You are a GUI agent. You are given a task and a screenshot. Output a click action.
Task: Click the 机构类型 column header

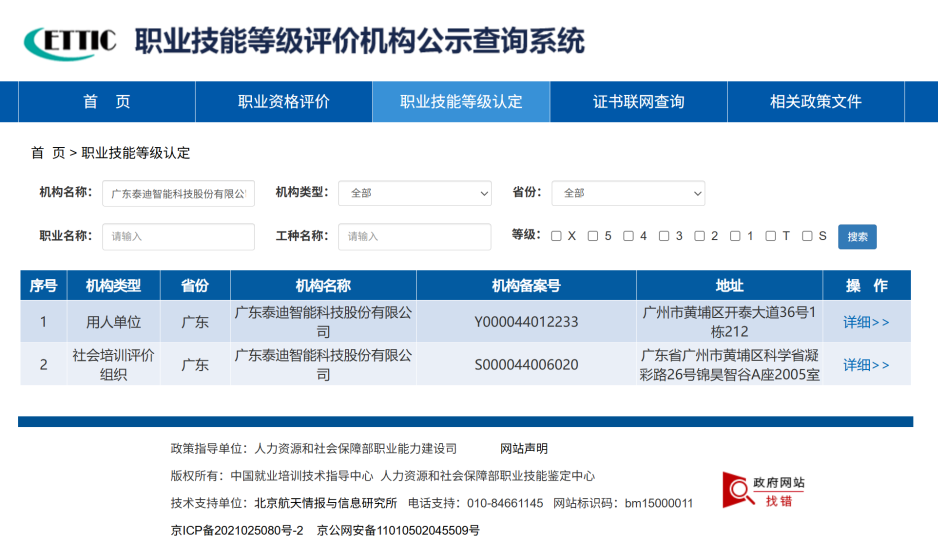pyautogui.click(x=114, y=285)
